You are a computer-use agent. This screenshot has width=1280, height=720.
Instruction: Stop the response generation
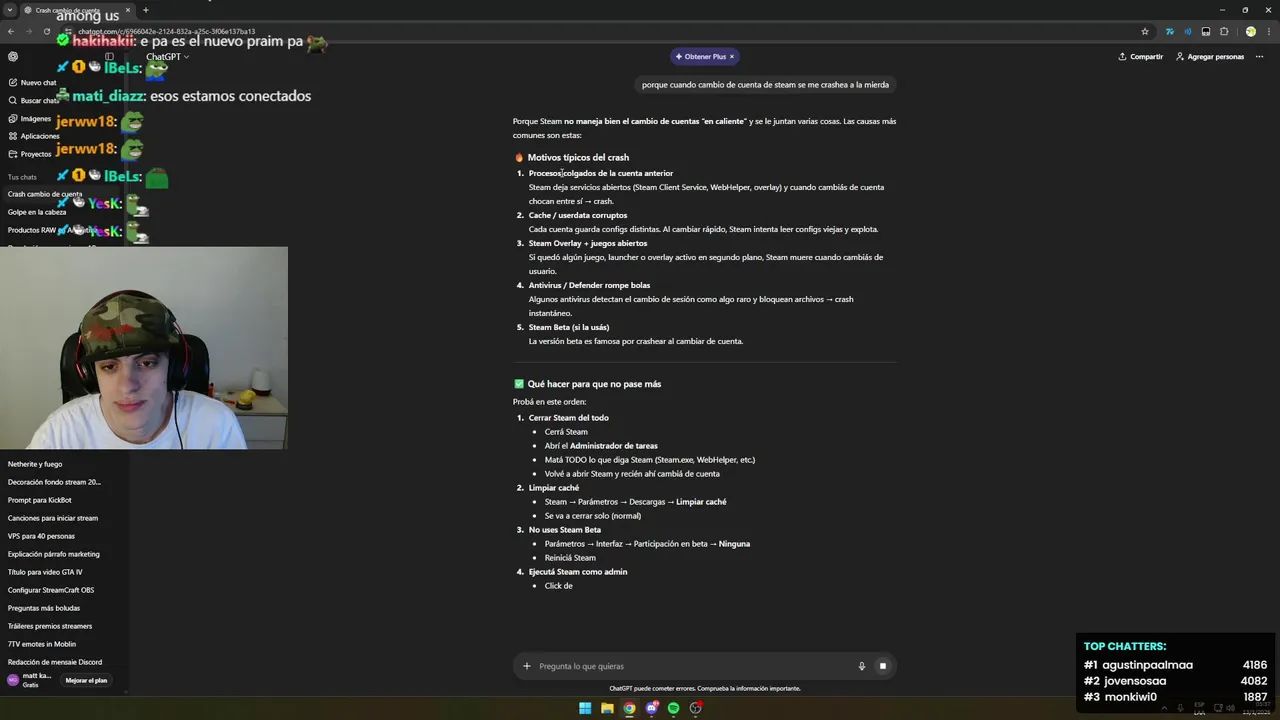click(882, 666)
